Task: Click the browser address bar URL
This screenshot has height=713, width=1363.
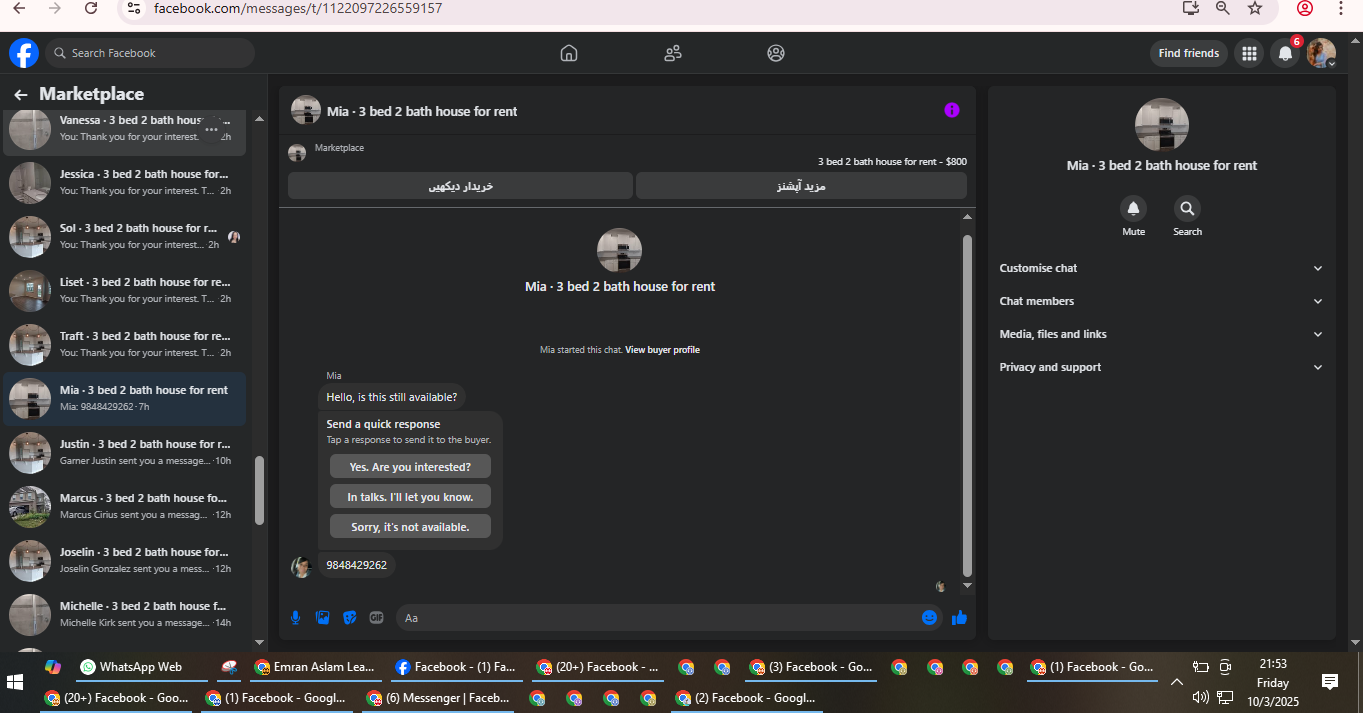Action: click(x=298, y=8)
